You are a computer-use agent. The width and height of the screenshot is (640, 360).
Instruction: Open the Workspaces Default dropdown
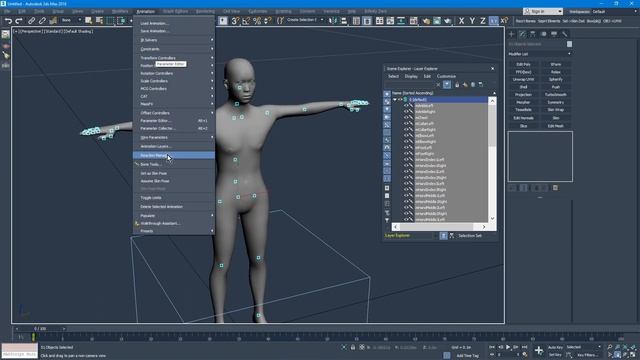pyautogui.click(x=614, y=12)
